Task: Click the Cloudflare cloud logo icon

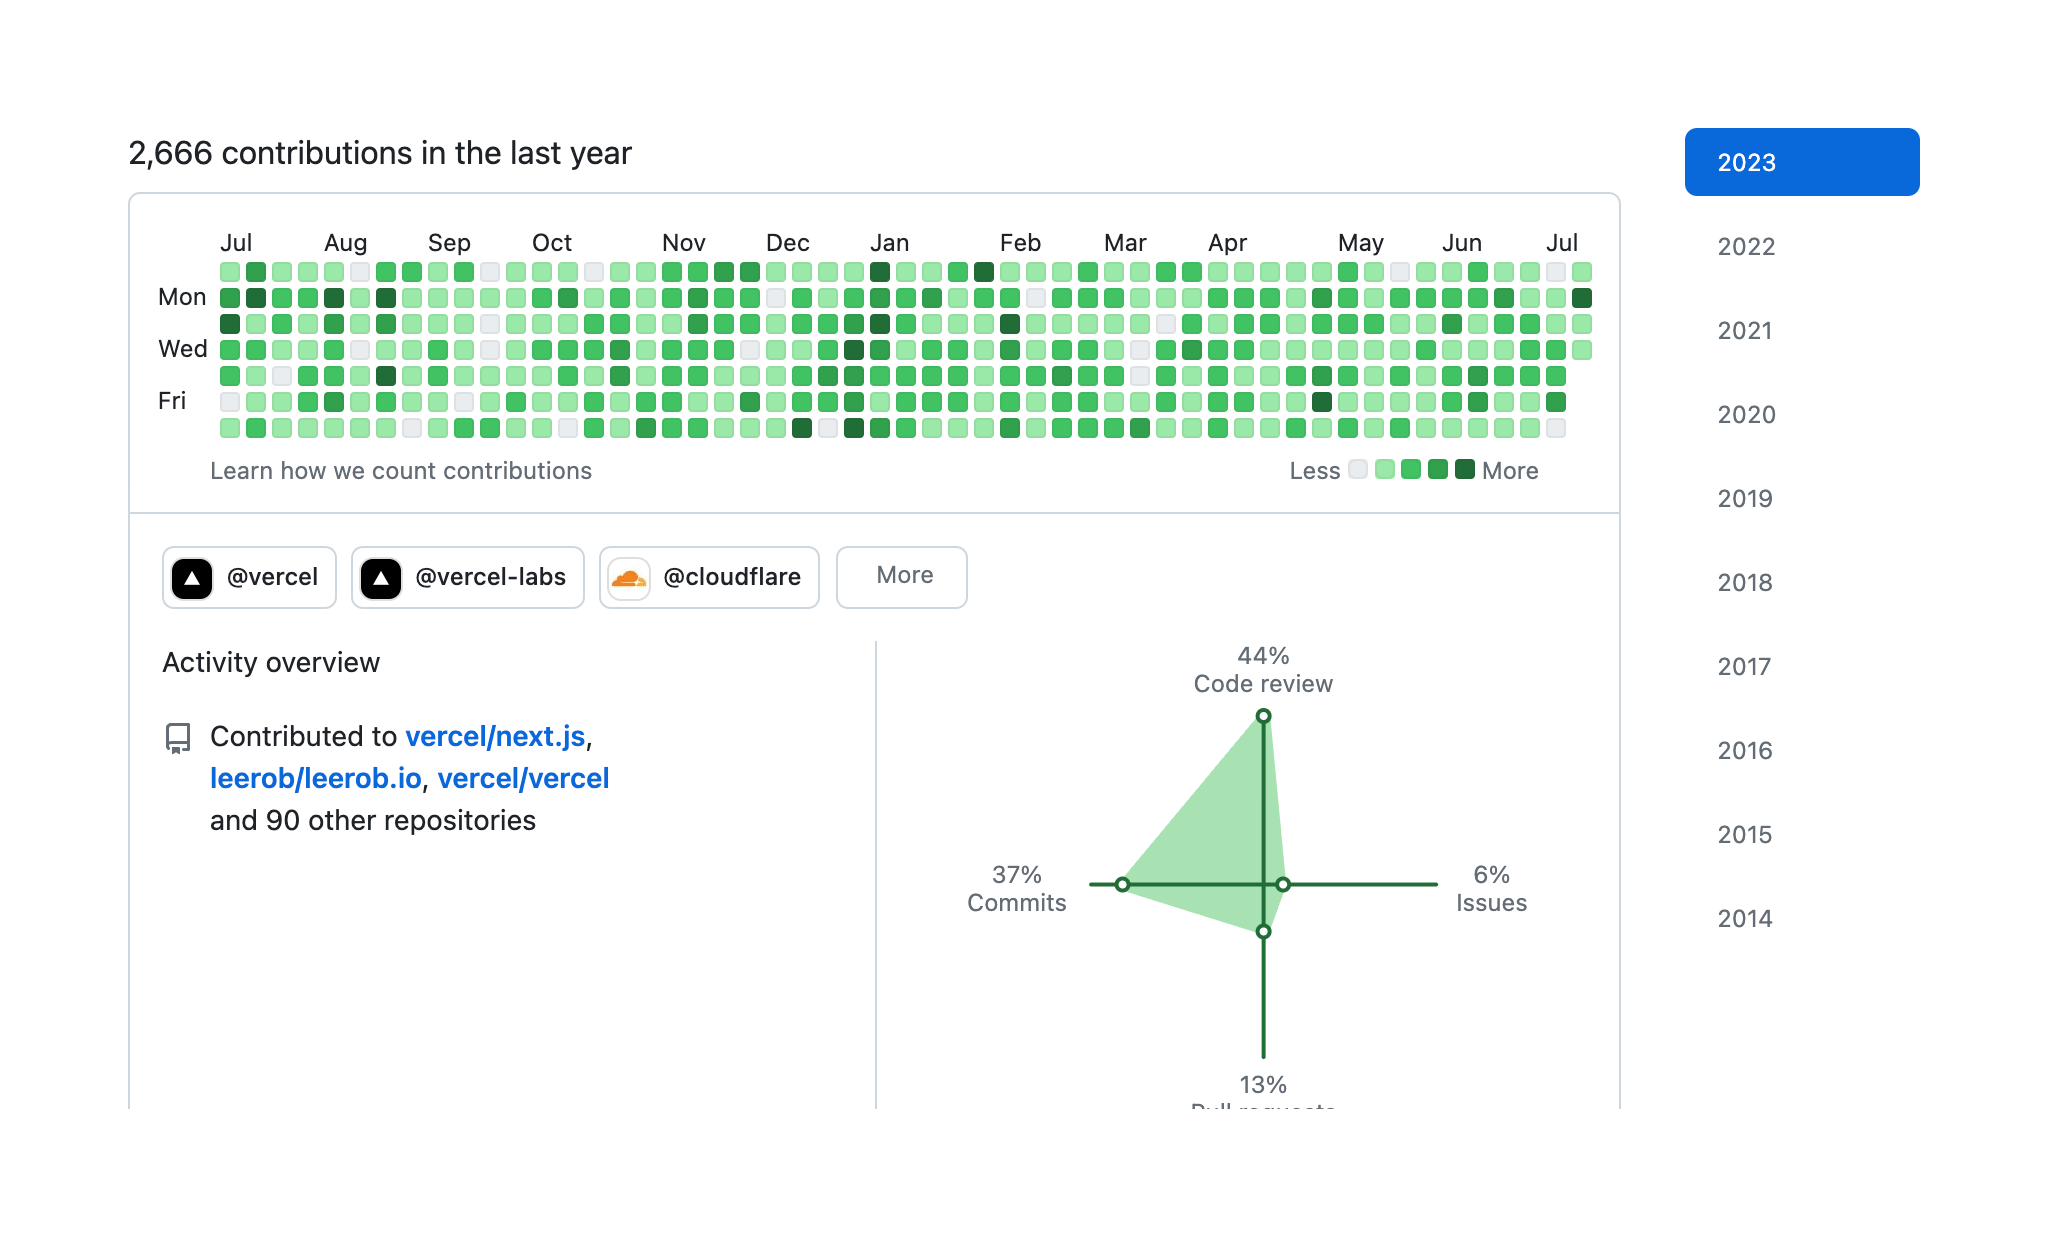Action: 629,578
